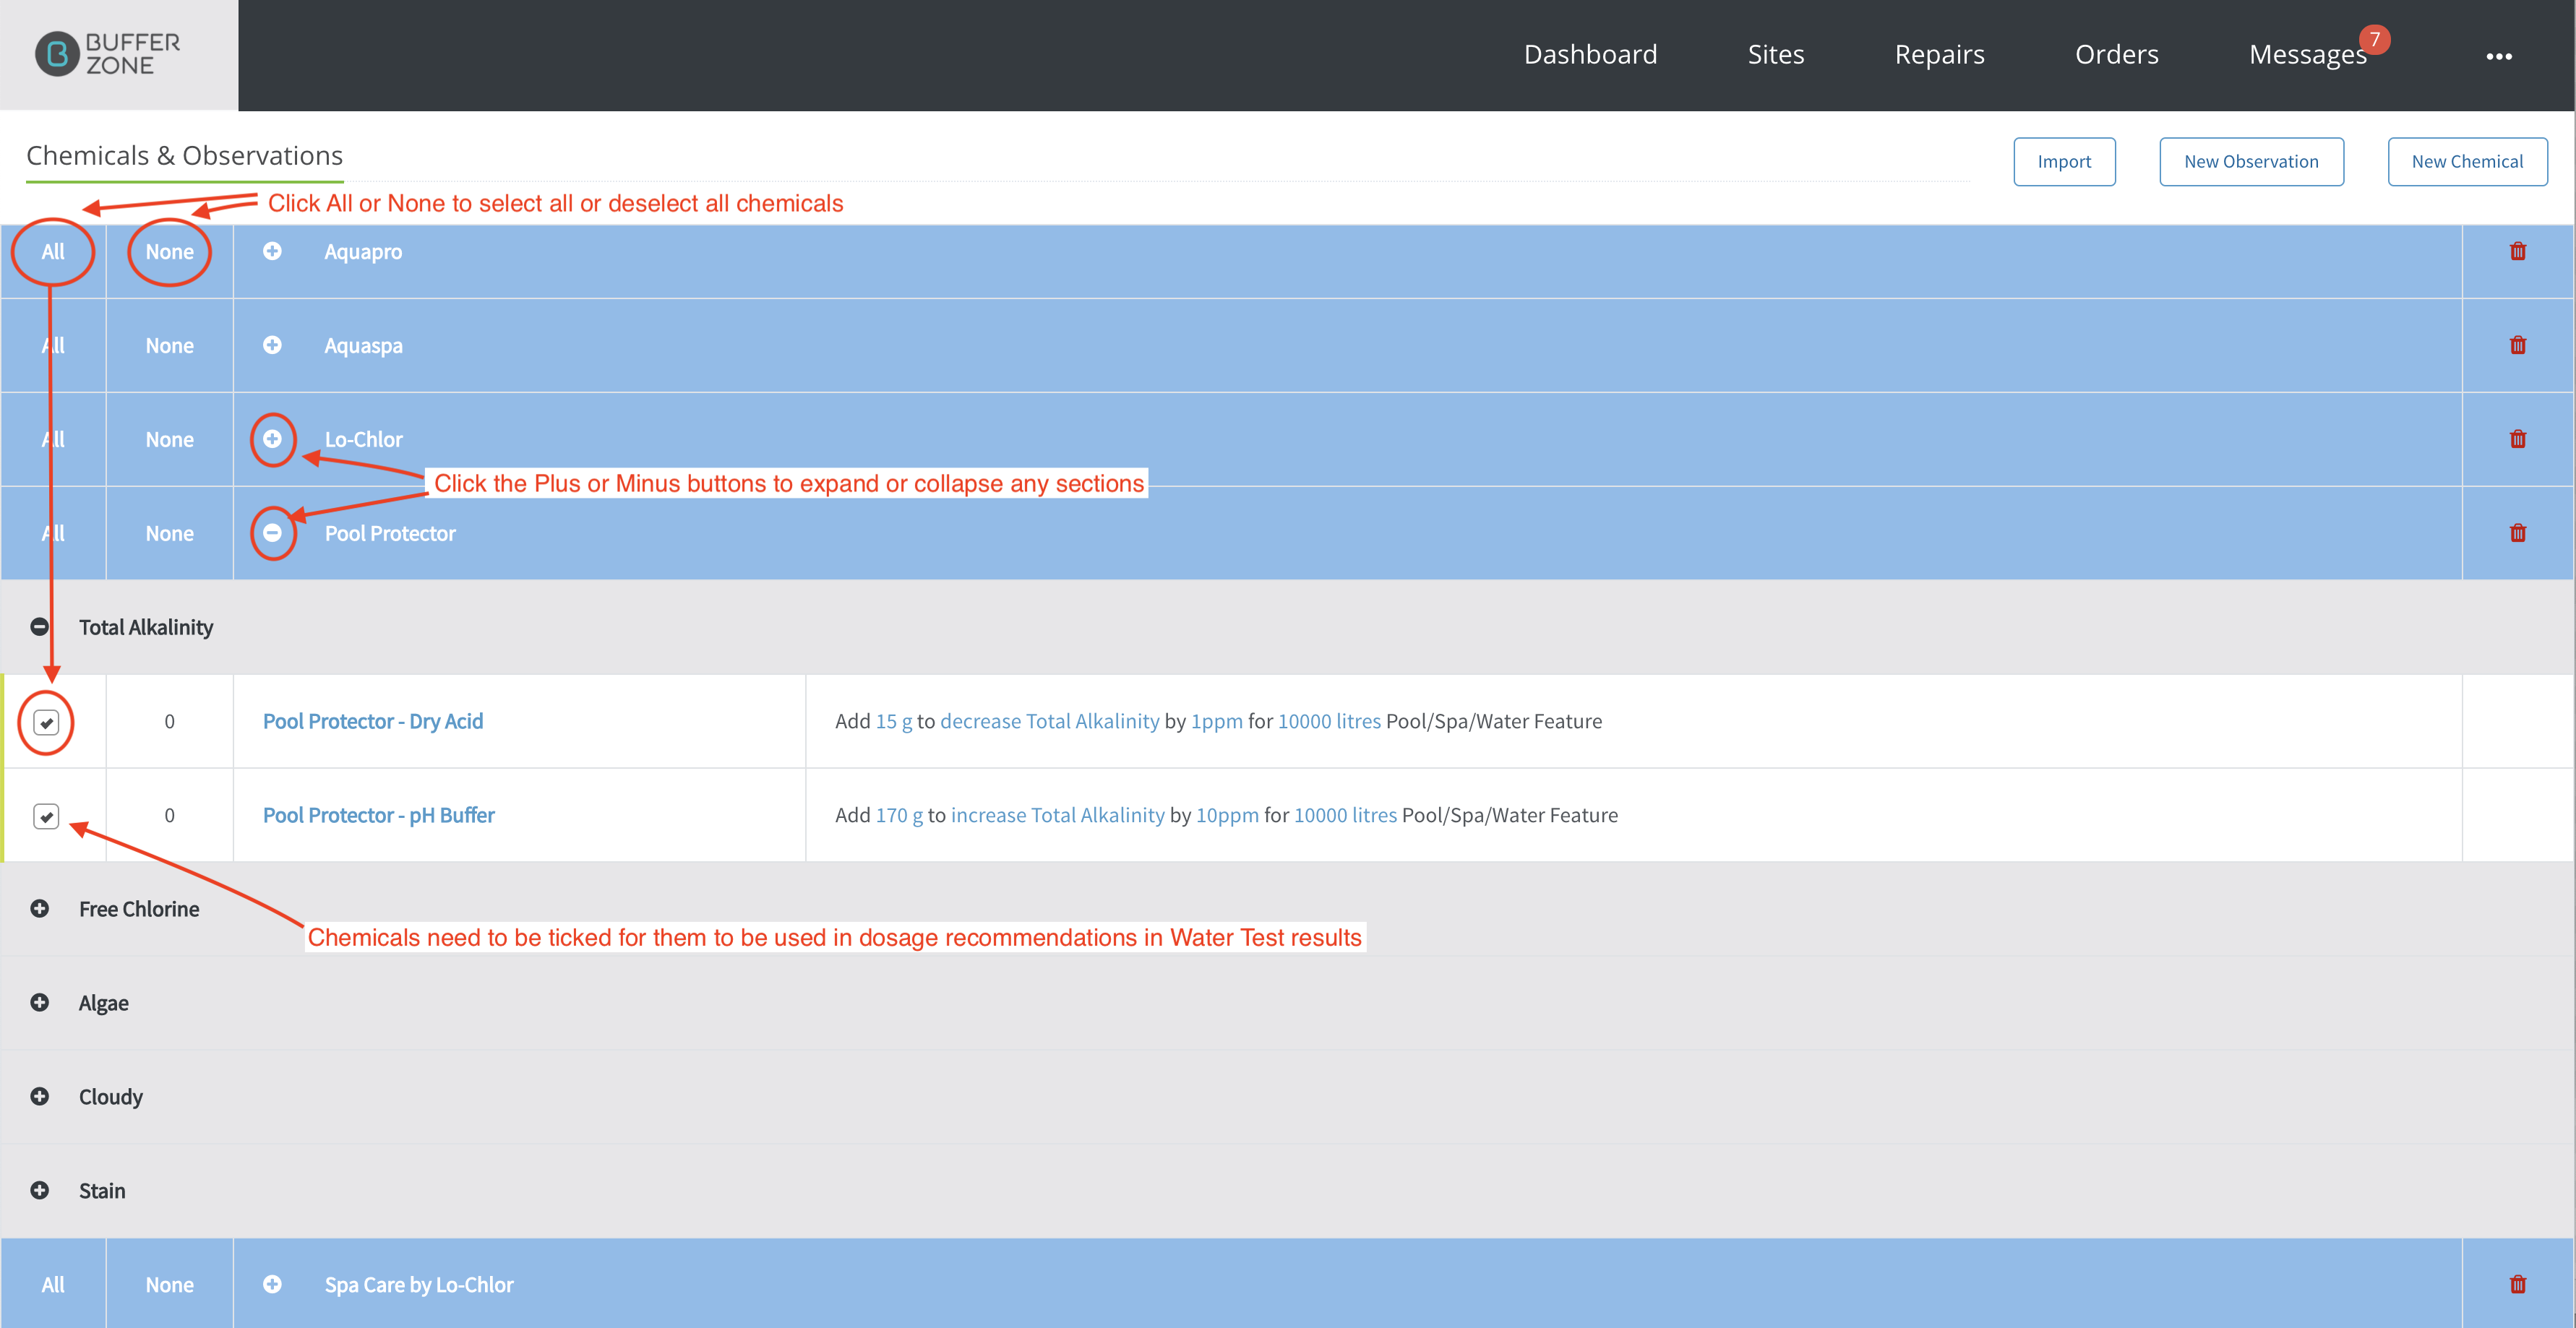Image resolution: width=2576 pixels, height=1328 pixels.
Task: Navigate to Orders
Action: (x=2116, y=54)
